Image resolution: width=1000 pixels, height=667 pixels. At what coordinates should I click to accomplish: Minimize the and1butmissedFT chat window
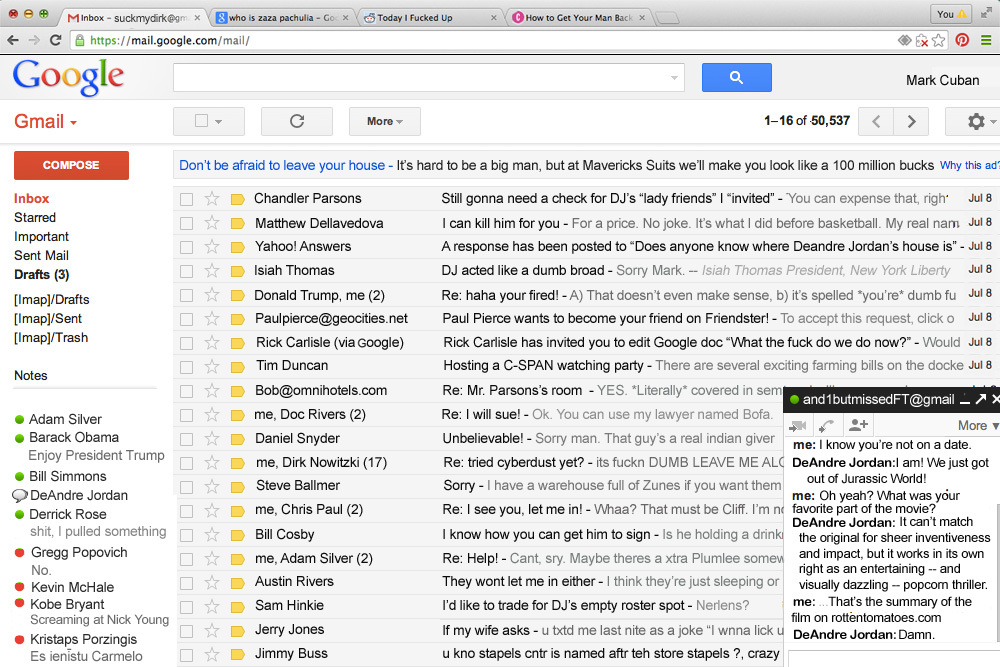pos(965,400)
